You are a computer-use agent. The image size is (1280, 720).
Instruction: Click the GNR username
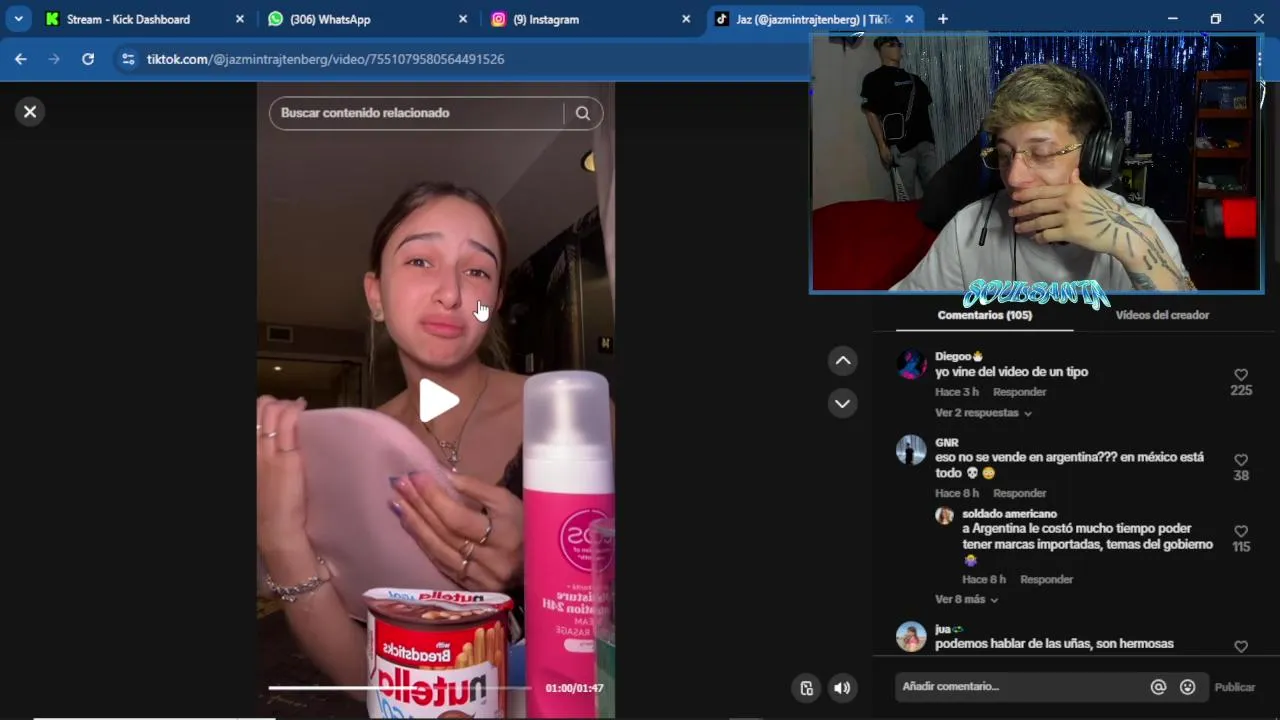click(947, 443)
